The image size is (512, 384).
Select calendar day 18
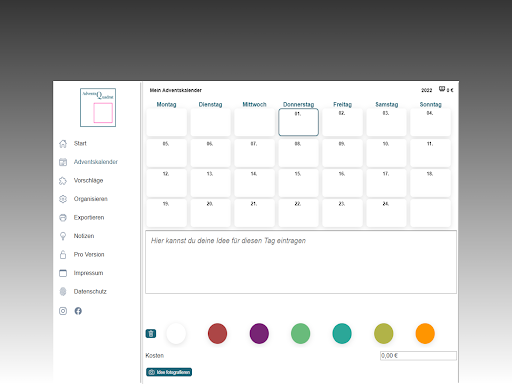[430, 183]
